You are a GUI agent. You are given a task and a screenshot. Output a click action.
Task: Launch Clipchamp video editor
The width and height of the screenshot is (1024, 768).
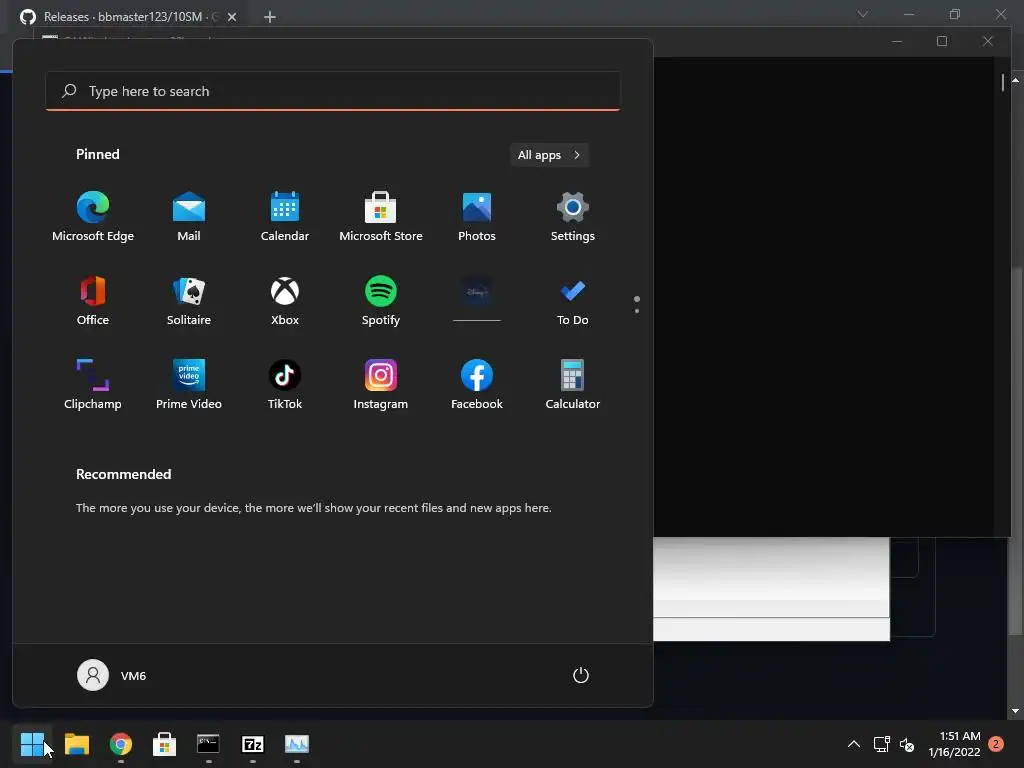point(93,385)
